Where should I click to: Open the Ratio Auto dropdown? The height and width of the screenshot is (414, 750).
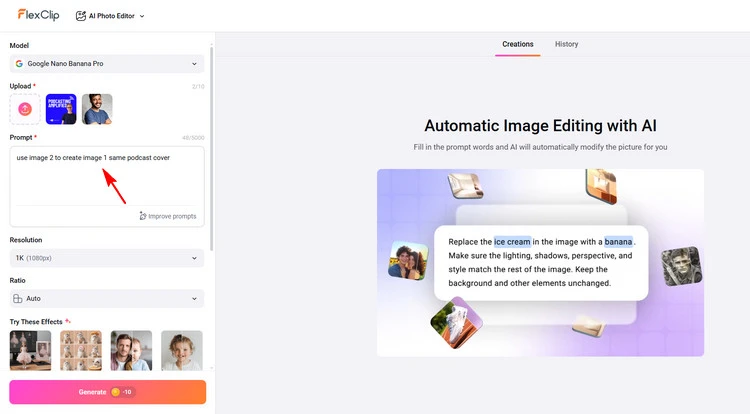[x=107, y=299]
